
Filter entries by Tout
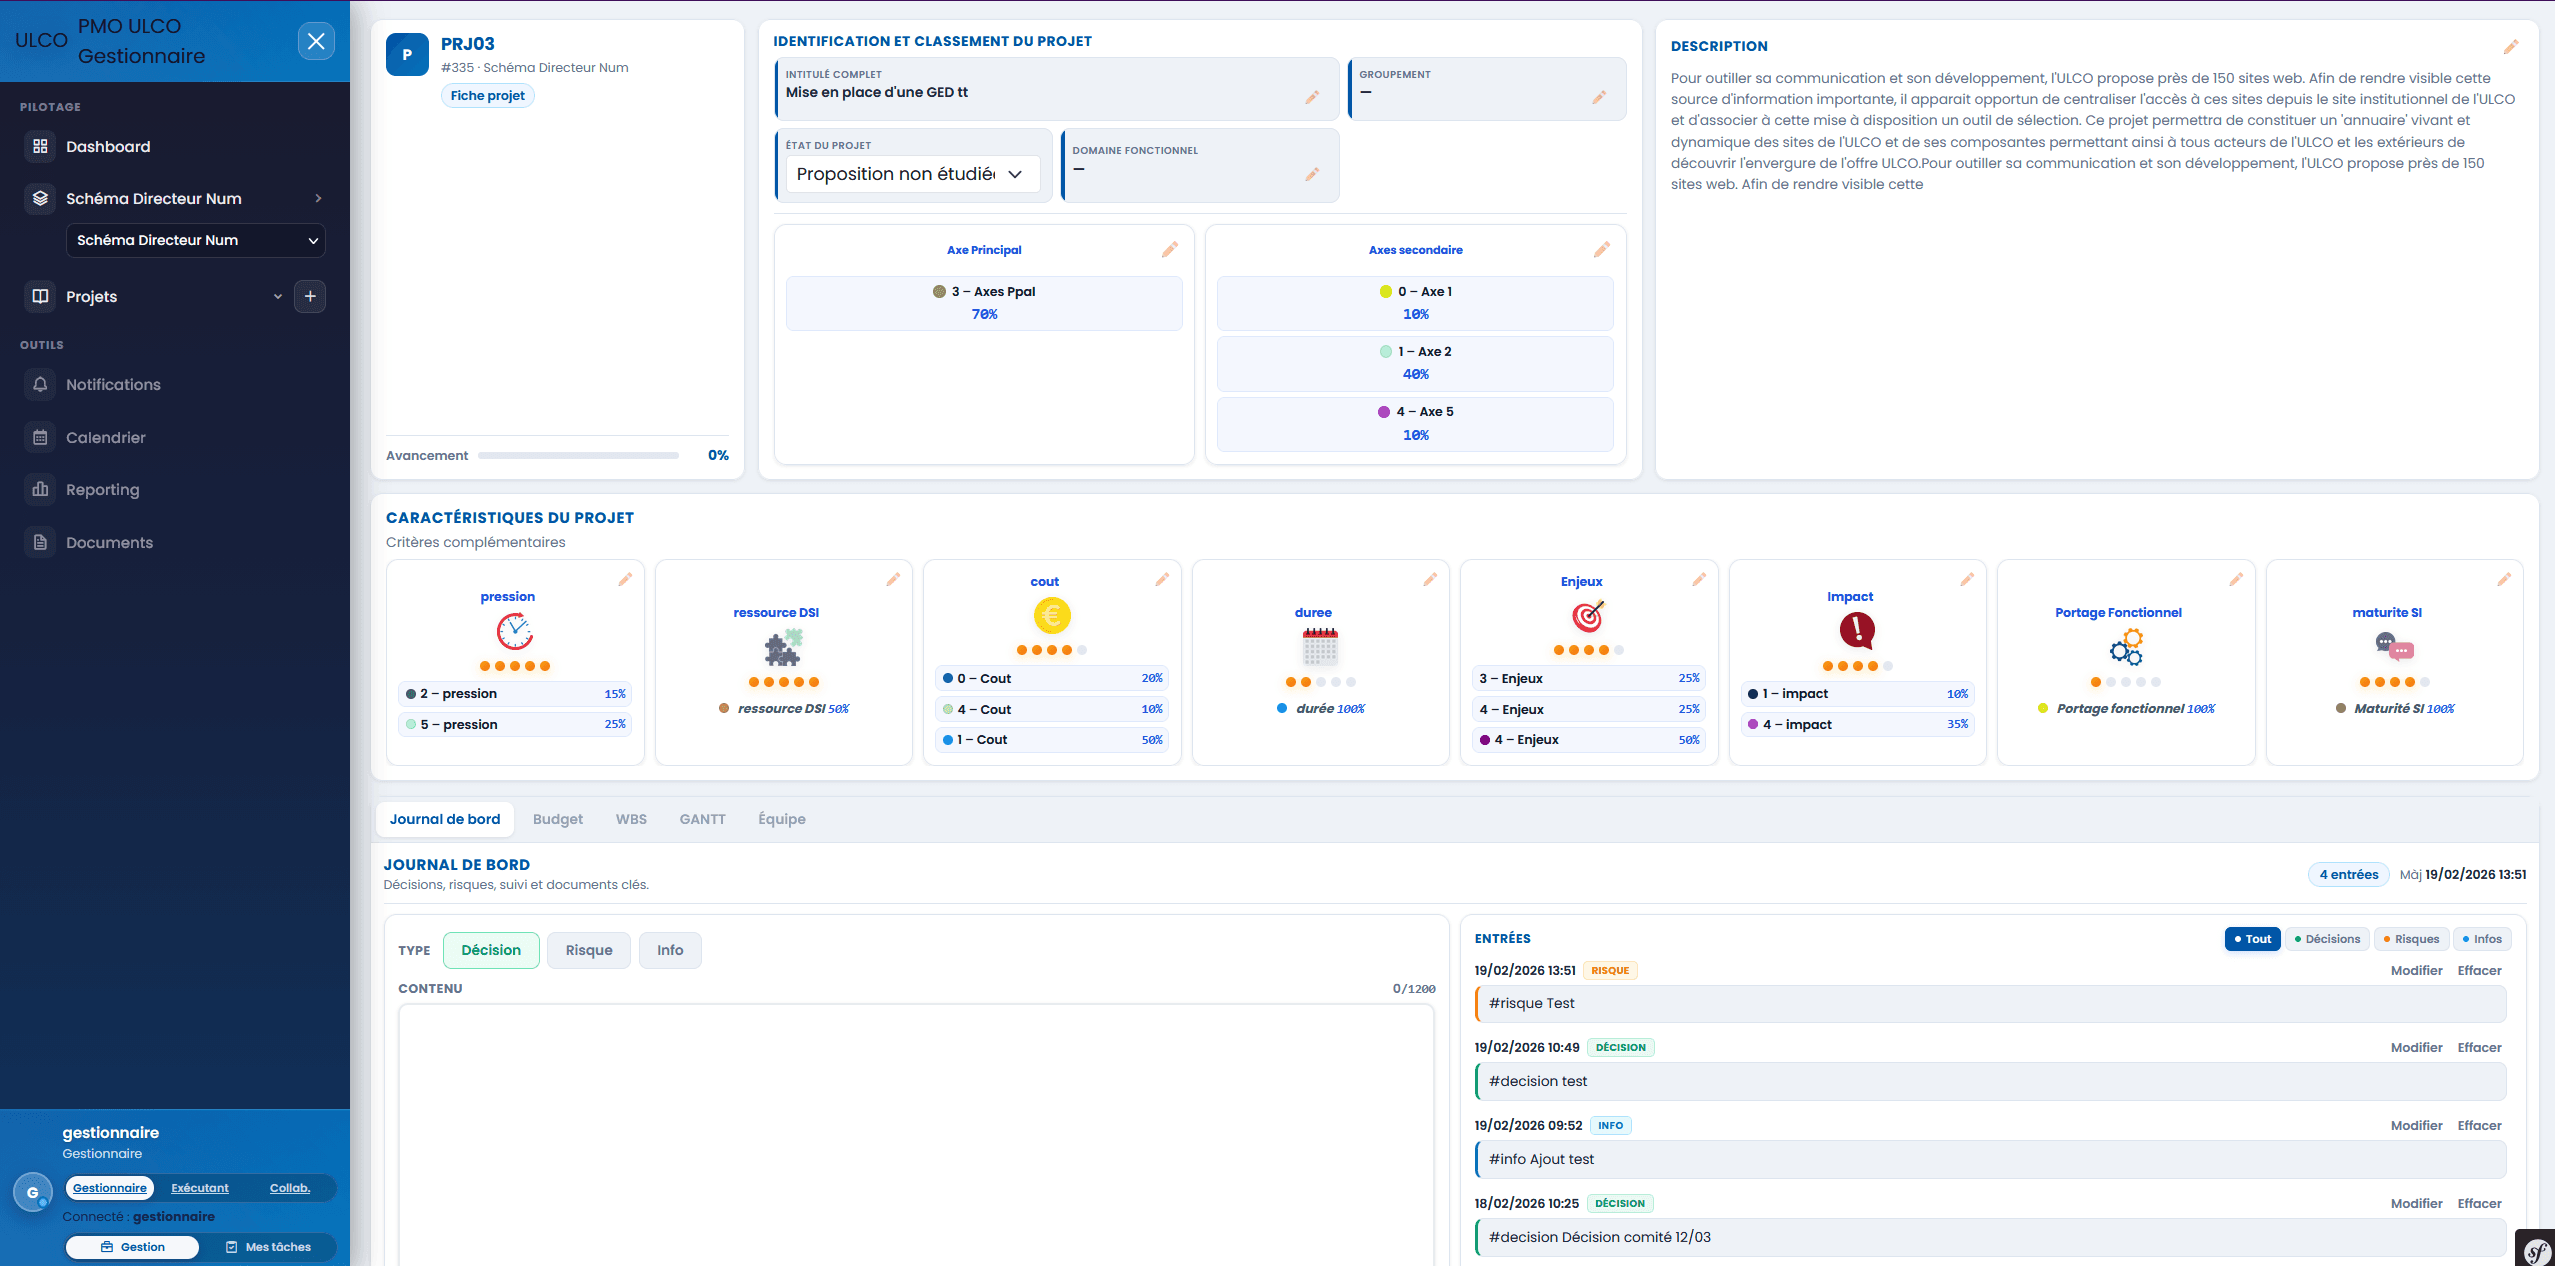(2252, 939)
